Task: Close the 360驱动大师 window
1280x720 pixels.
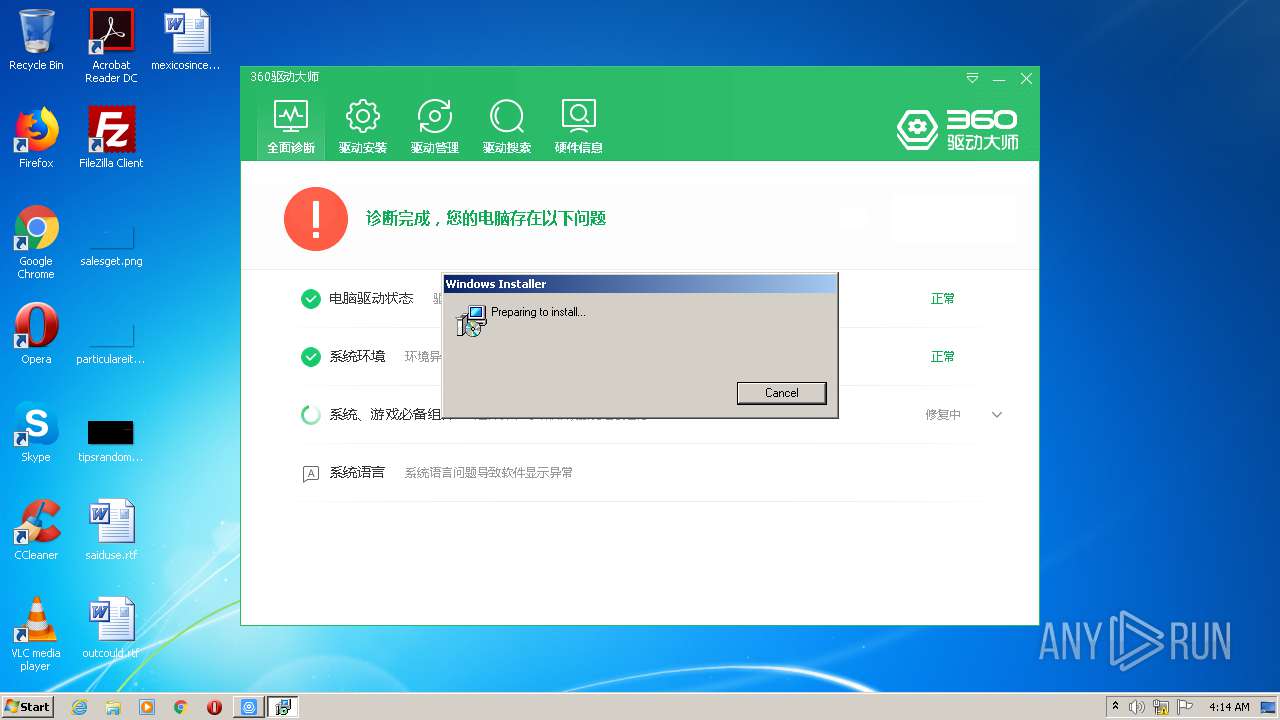Action: tap(1026, 79)
